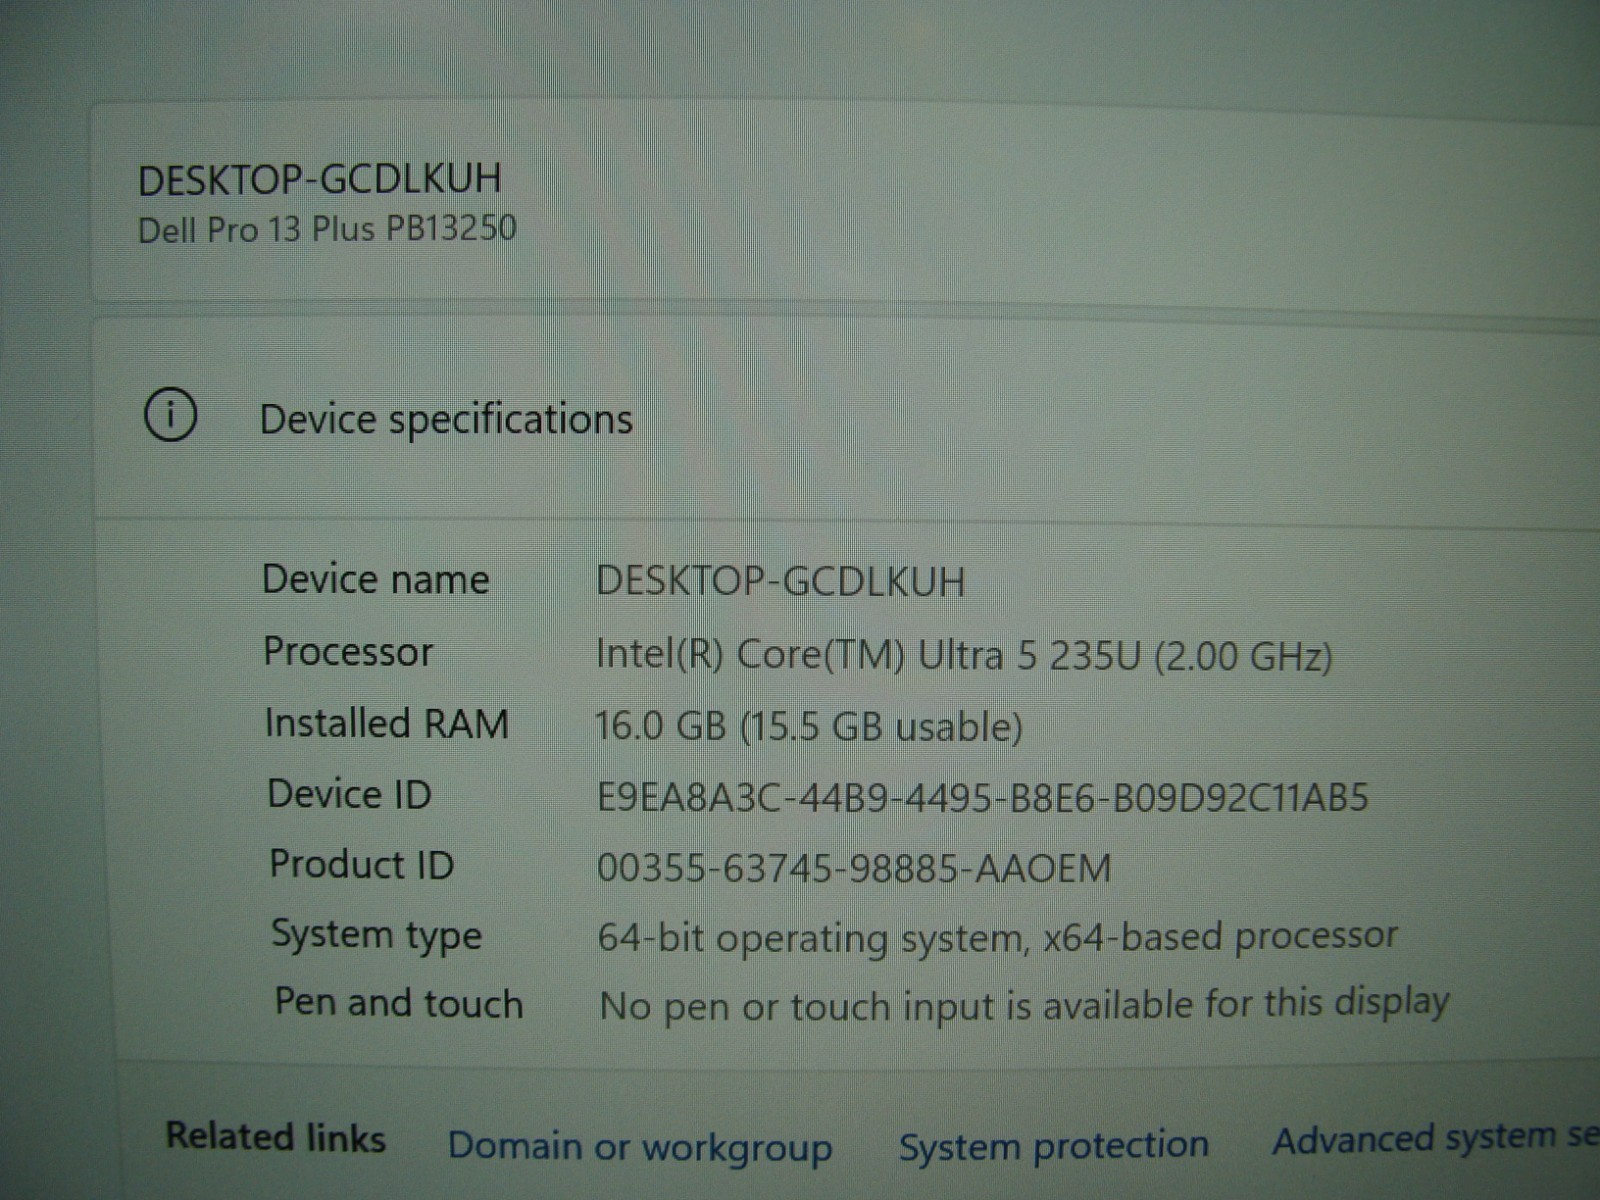
Task: Click the System type label
Action: pyautogui.click(x=377, y=935)
